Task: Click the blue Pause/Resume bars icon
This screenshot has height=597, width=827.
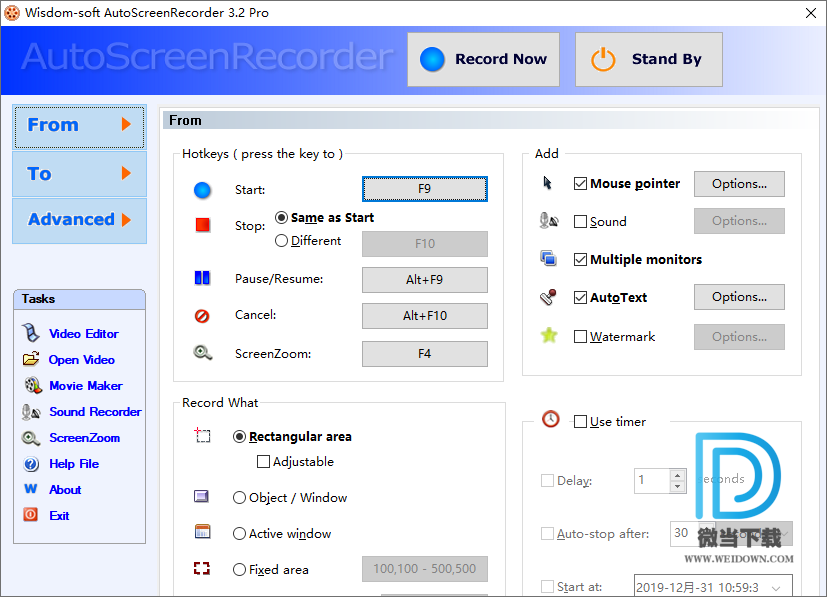Action: tap(202, 278)
